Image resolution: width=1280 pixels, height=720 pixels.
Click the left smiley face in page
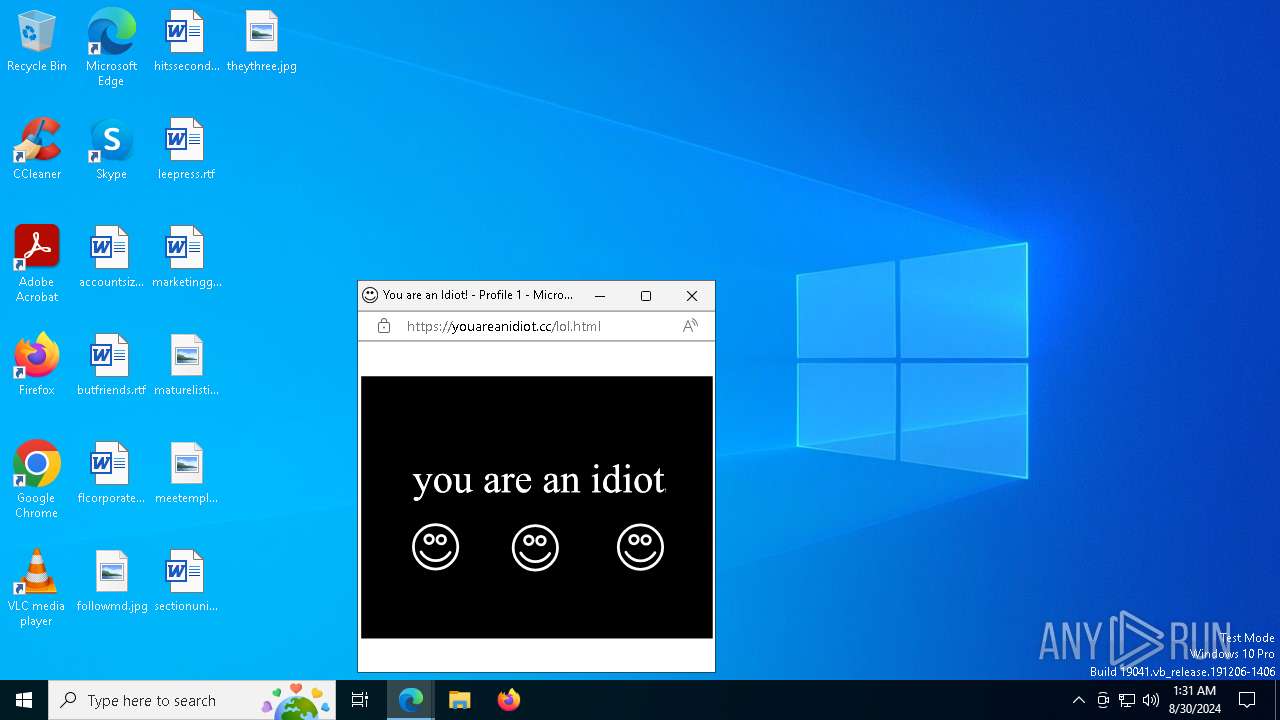click(436, 547)
